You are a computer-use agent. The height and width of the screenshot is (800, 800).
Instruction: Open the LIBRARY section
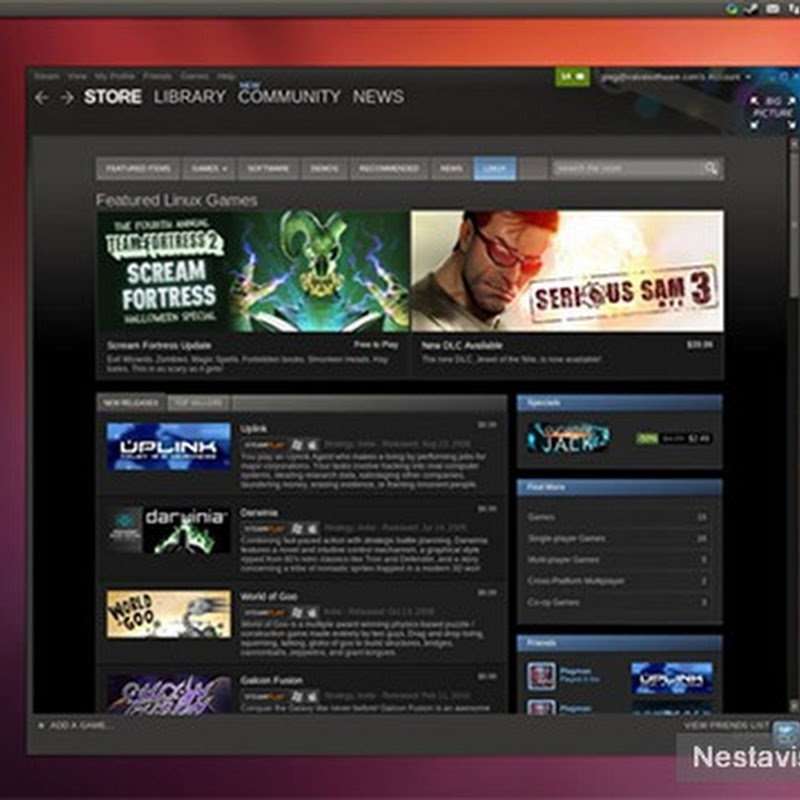[x=190, y=97]
